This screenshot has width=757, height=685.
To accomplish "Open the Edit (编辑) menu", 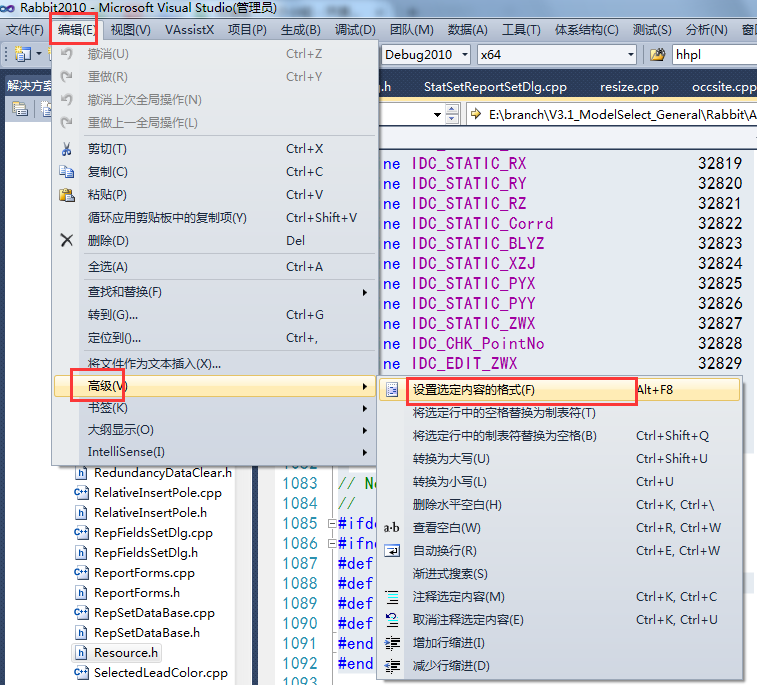I will (76, 30).
